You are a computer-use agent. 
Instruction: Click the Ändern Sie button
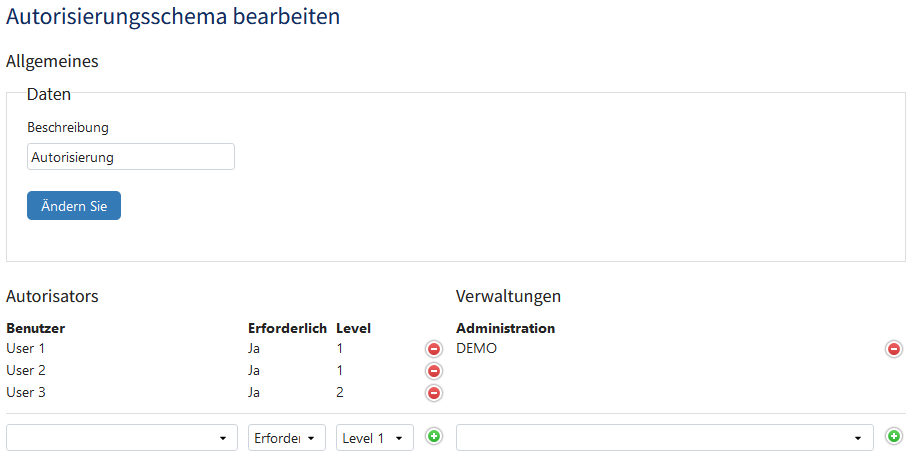coord(74,206)
